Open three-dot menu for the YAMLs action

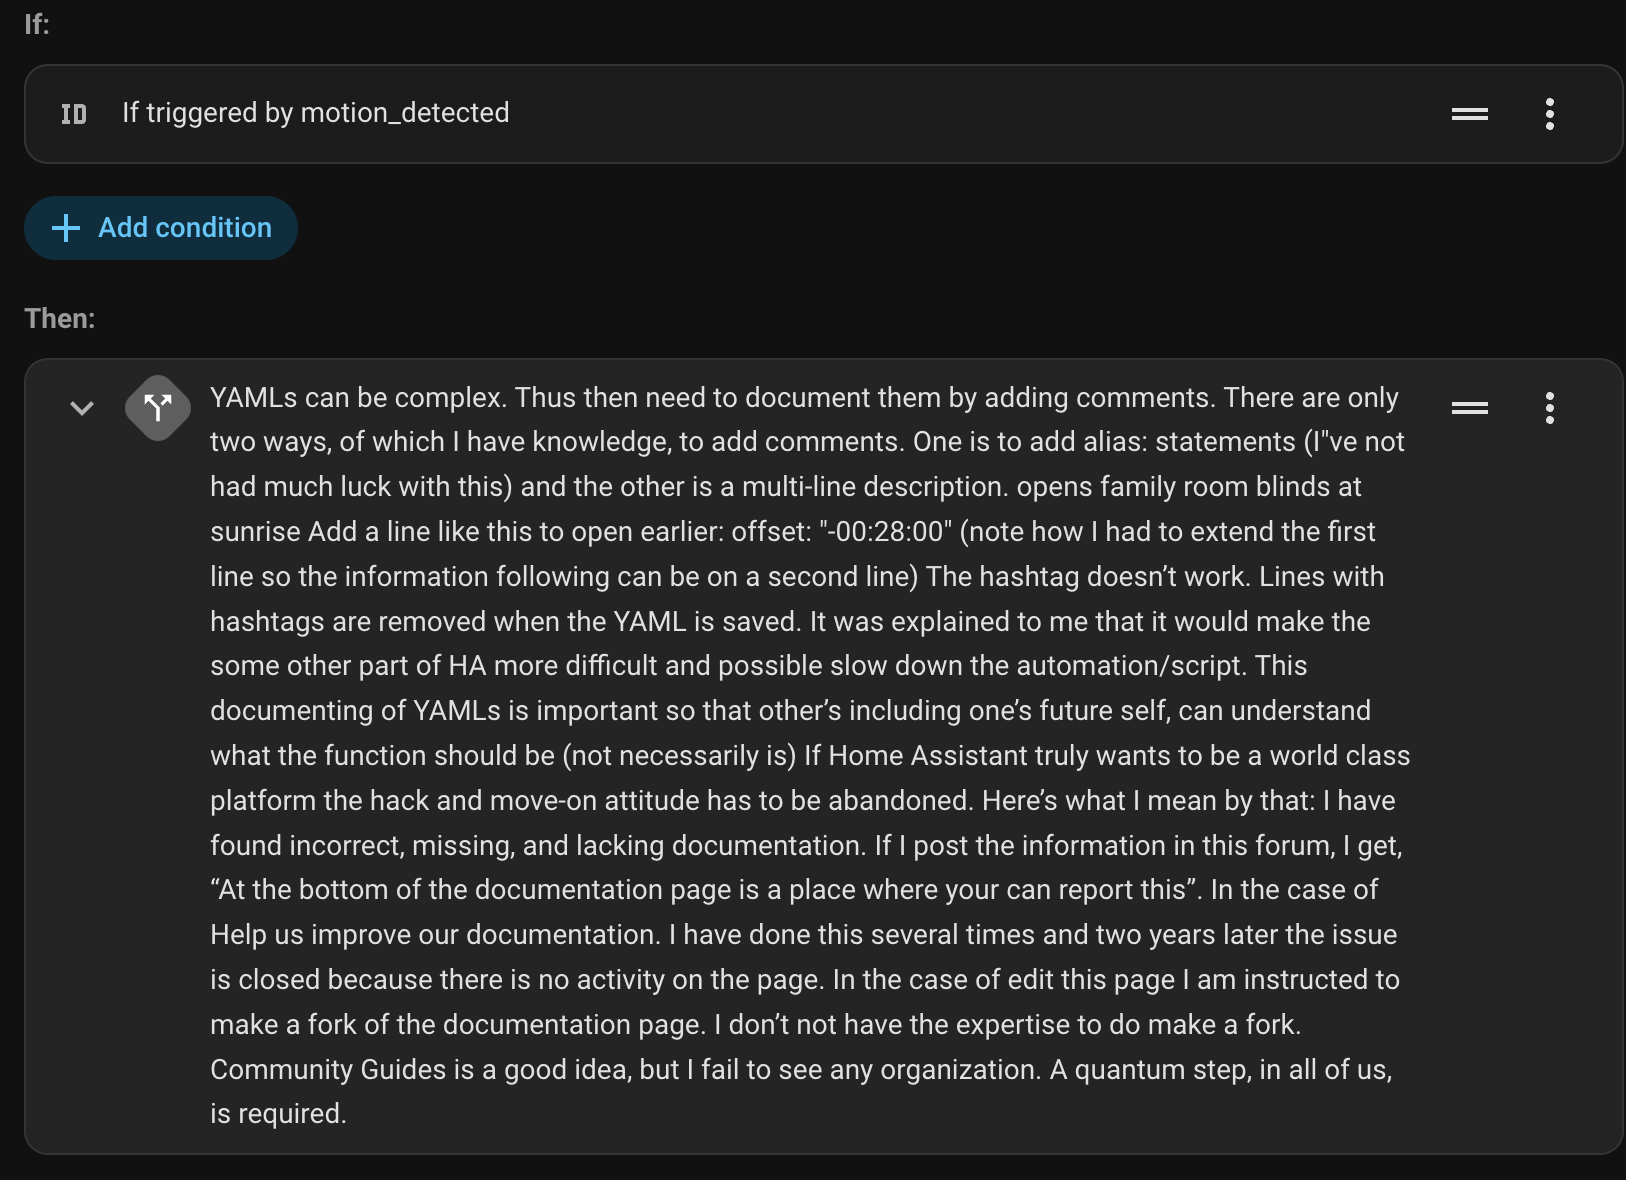click(x=1549, y=408)
